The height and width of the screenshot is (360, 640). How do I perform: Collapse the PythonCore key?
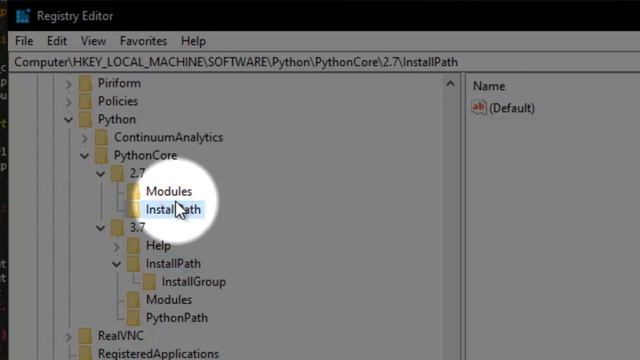click(84, 156)
